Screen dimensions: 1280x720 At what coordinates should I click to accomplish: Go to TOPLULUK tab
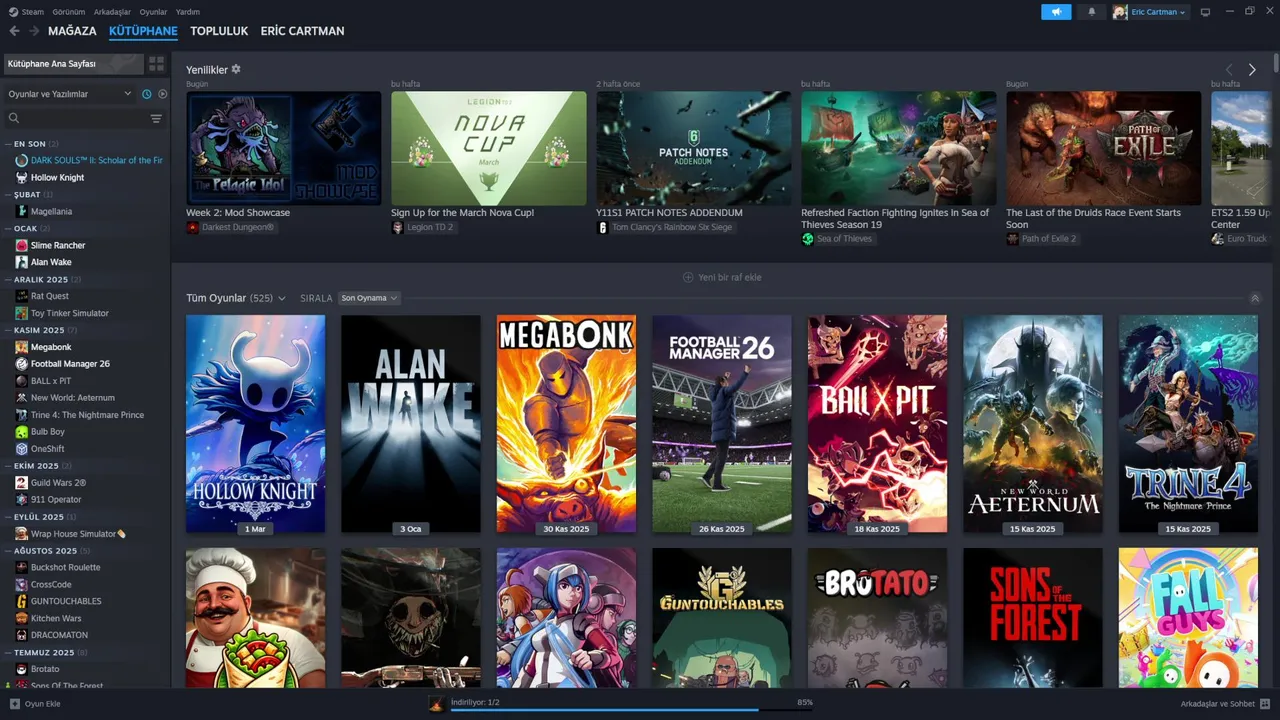click(x=219, y=31)
